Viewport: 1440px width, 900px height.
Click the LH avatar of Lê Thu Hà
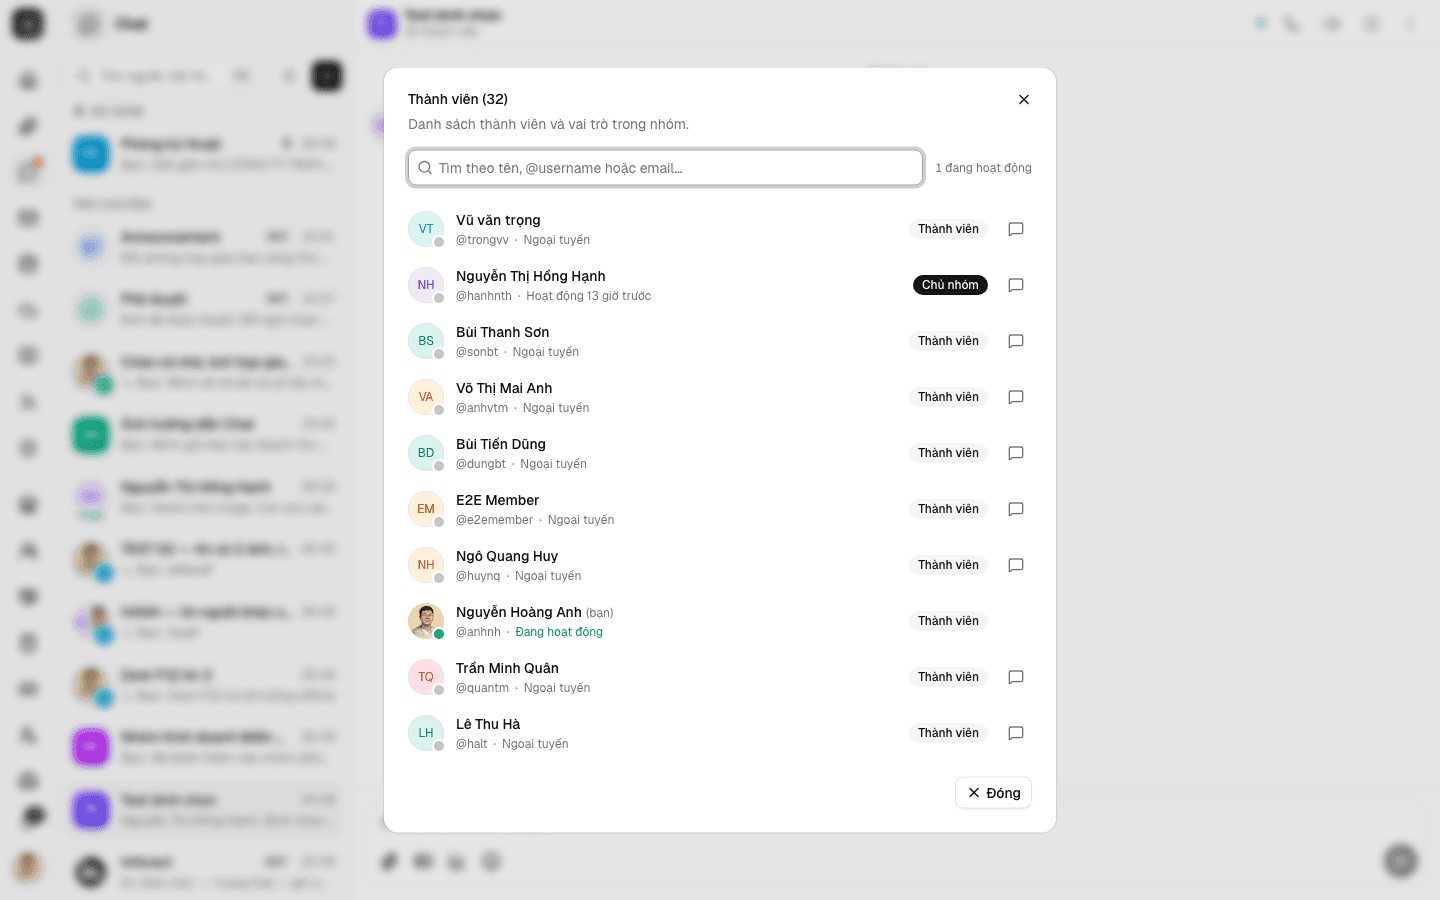pos(426,733)
